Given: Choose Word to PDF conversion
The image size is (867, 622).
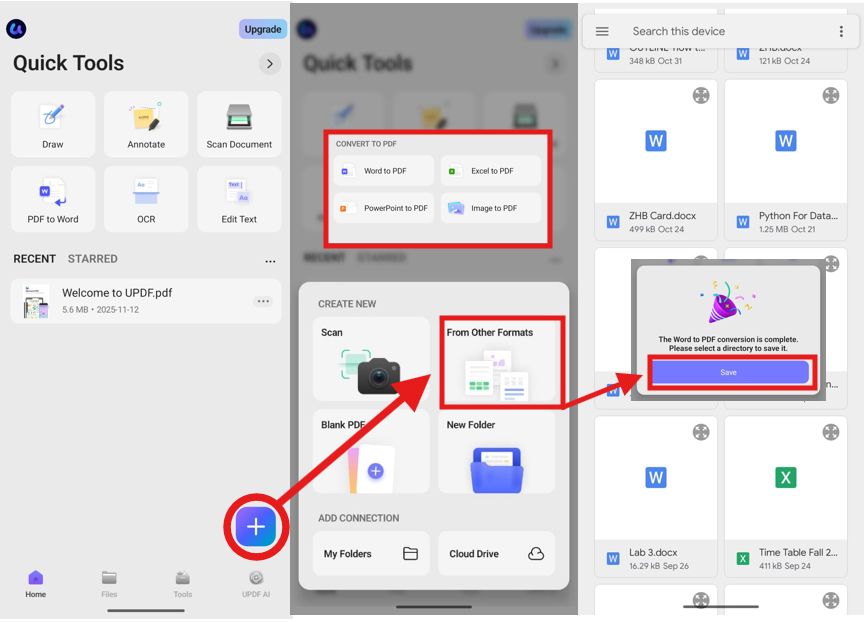Looking at the screenshot, I should [x=384, y=171].
